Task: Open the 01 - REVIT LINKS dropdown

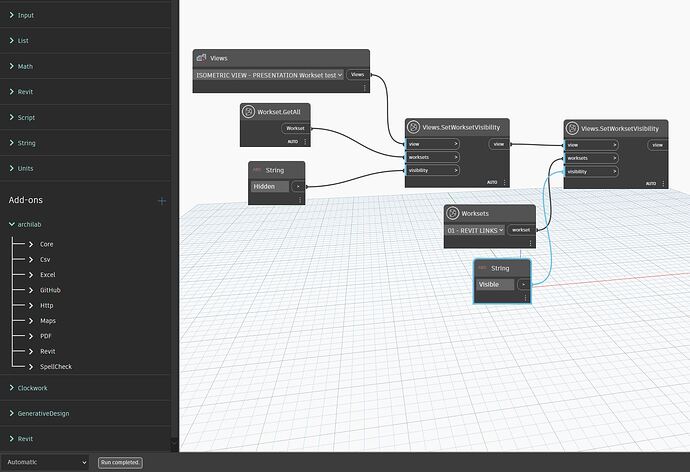Action: (x=475, y=231)
